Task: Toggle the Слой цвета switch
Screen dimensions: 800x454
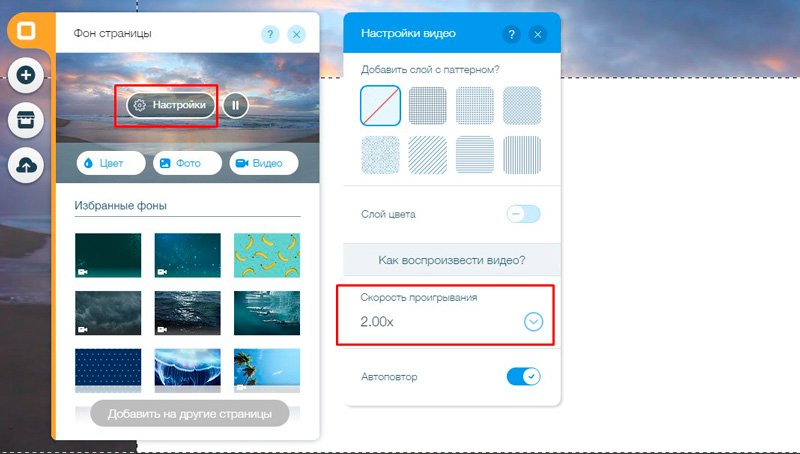Action: click(523, 214)
